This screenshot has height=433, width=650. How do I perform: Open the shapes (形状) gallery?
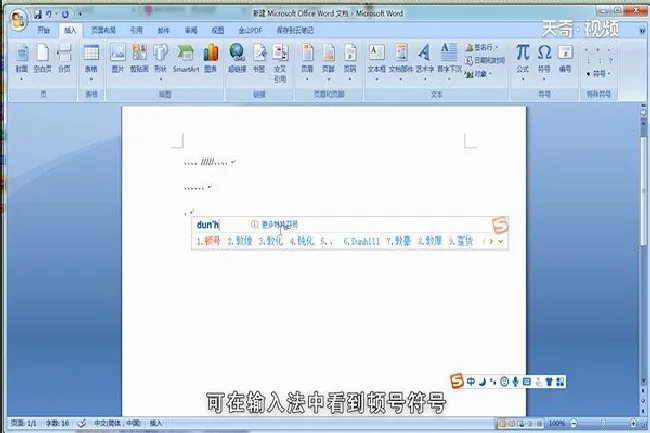[x=160, y=62]
